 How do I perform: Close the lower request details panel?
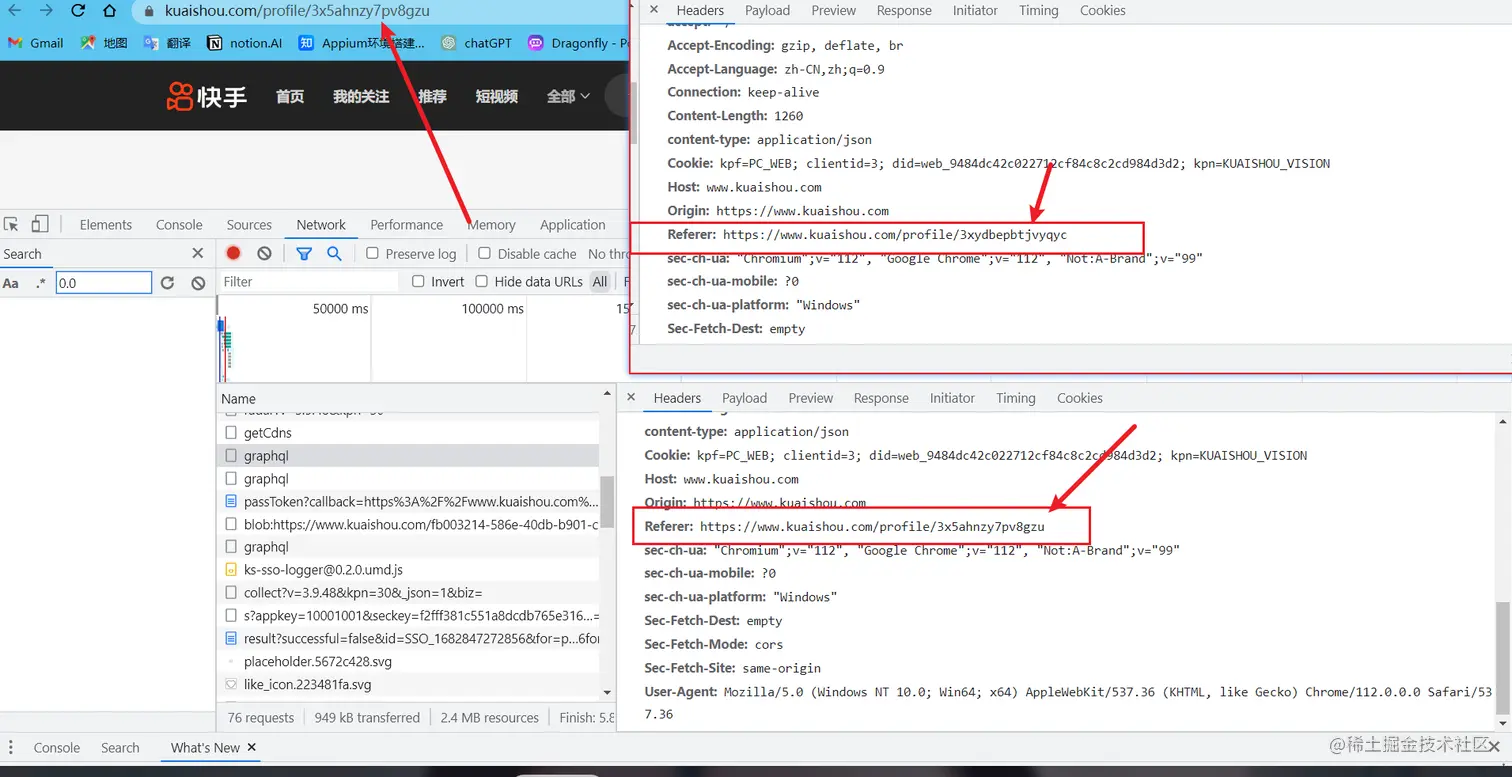[x=630, y=397]
